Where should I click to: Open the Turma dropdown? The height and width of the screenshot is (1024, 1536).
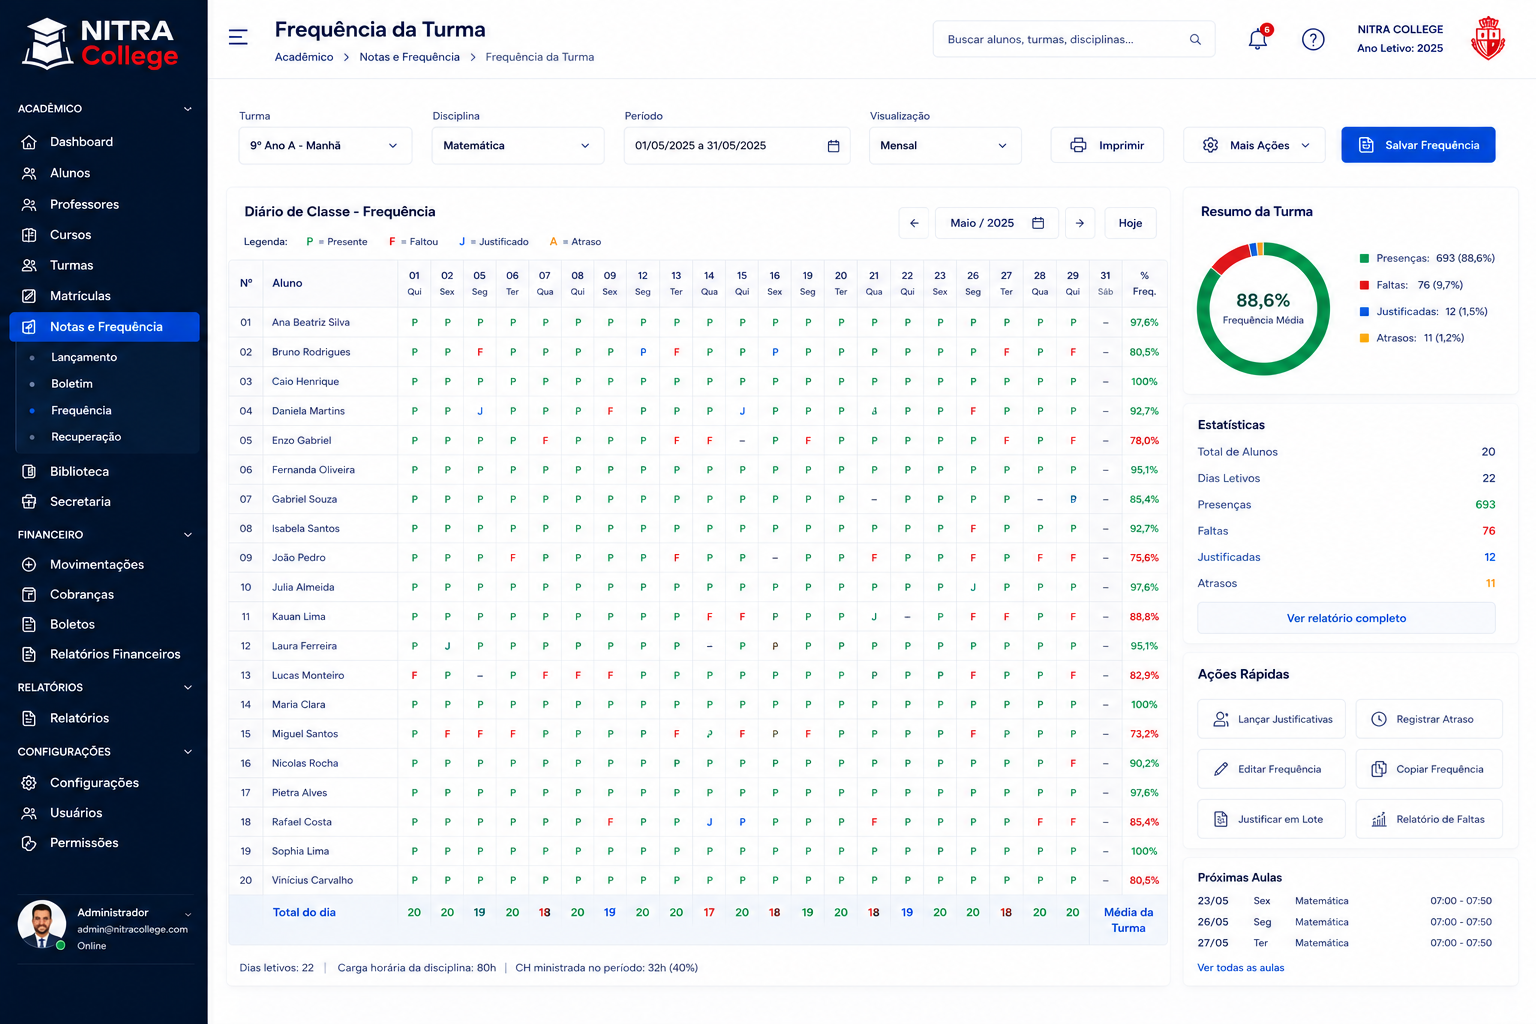click(325, 146)
